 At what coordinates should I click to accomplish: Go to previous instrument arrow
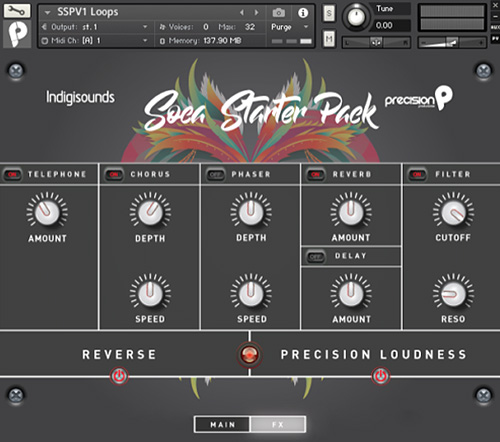tap(242, 13)
